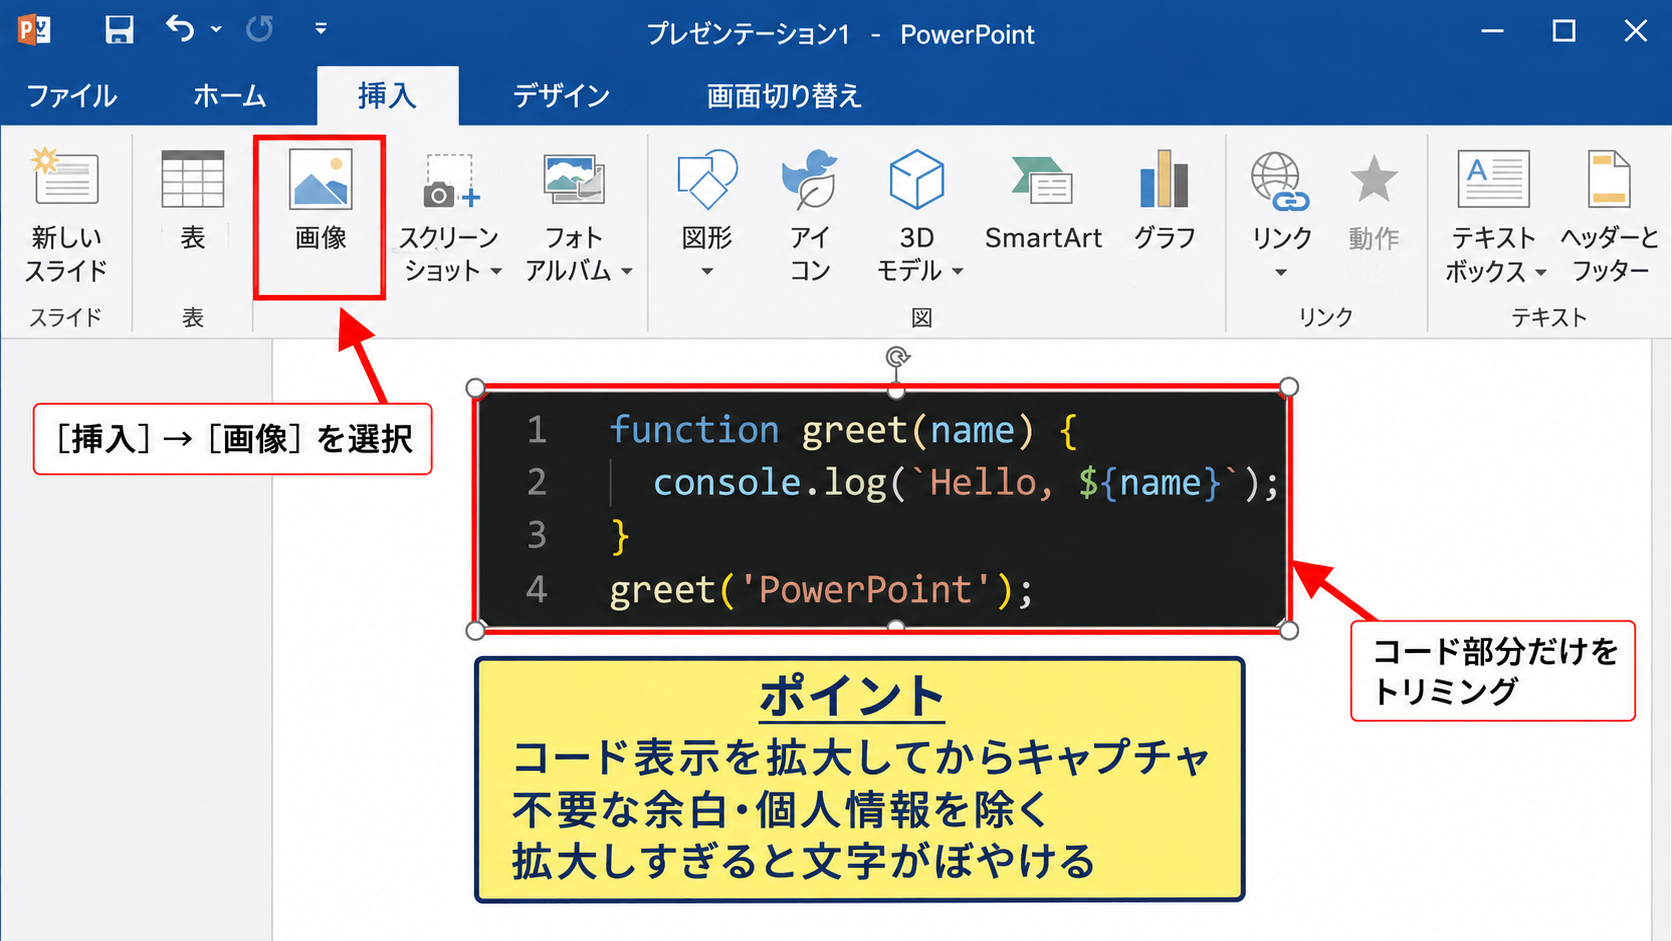Select the 挿入 ribbon tab
Image resolution: width=1672 pixels, height=941 pixels.
coord(387,96)
